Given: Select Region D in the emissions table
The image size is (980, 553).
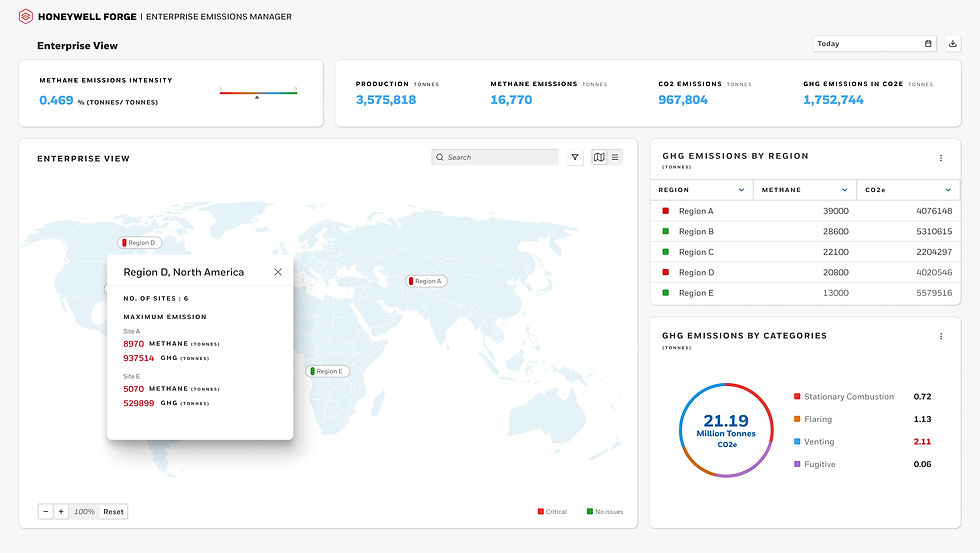Looking at the screenshot, I should 805,272.
